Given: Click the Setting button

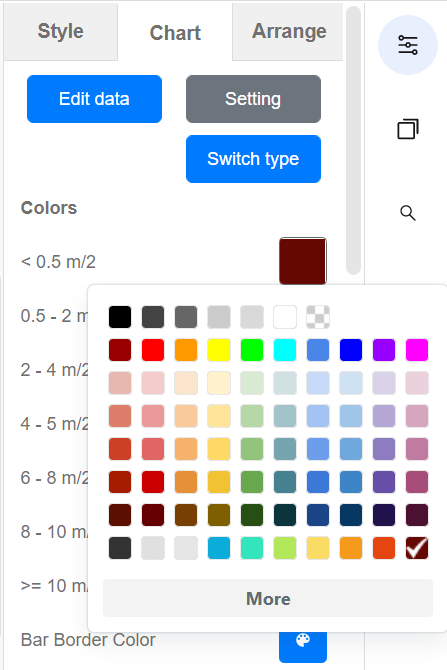Looking at the screenshot, I should pos(253,99).
